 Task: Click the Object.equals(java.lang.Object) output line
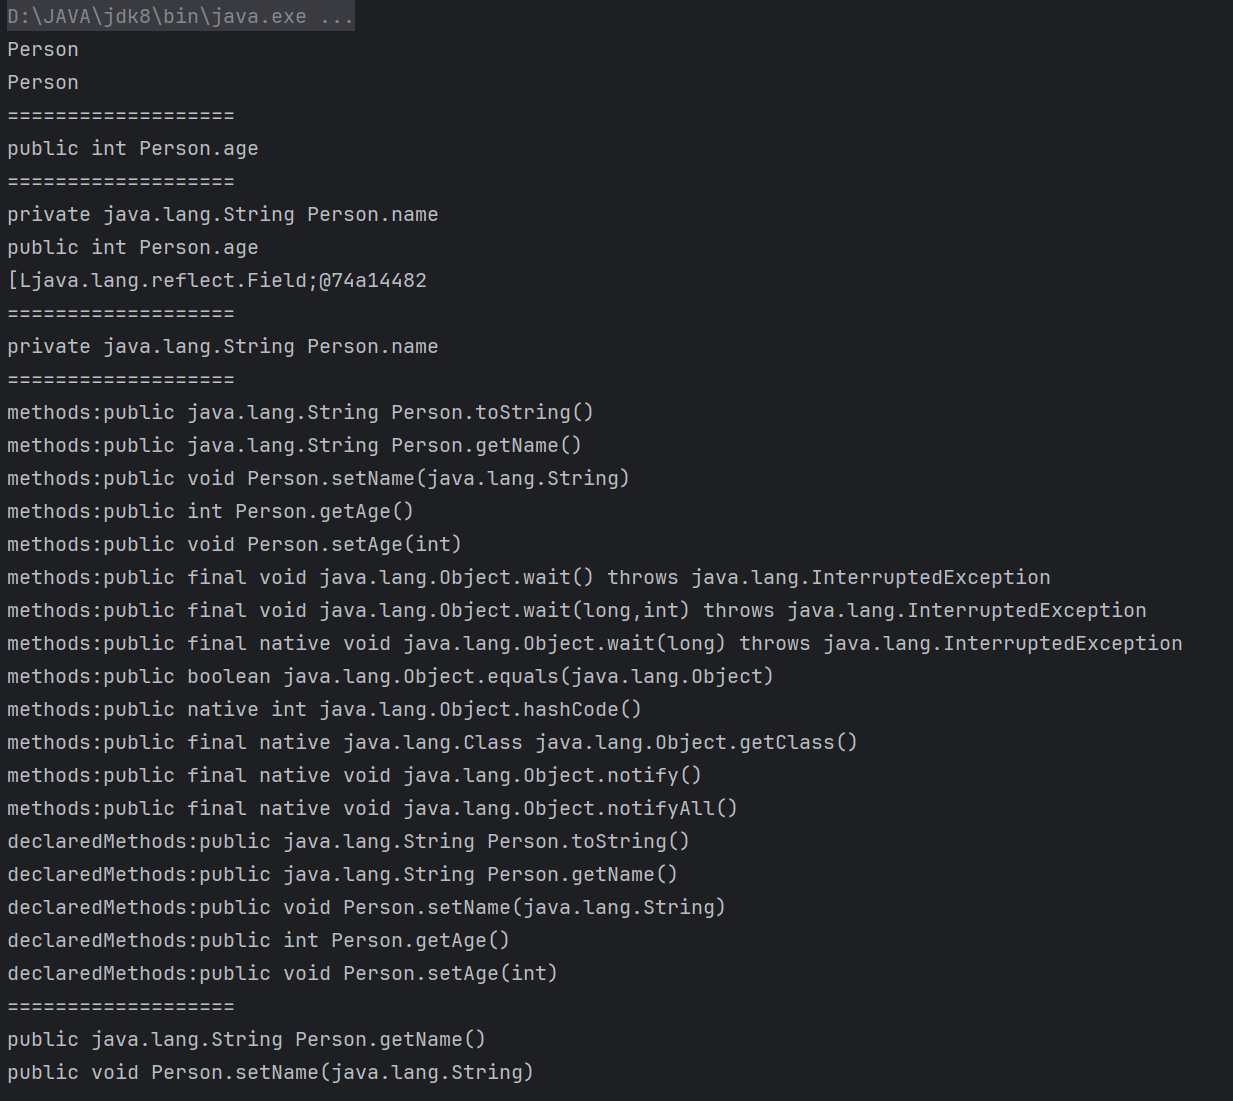[x=390, y=677]
